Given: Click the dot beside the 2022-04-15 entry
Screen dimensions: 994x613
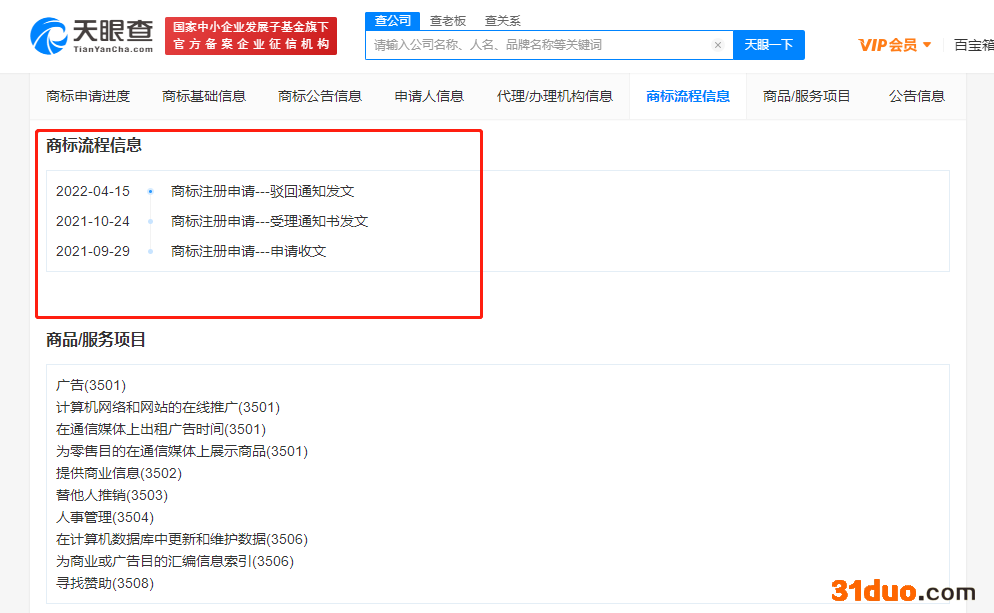Looking at the screenshot, I should (x=151, y=191).
